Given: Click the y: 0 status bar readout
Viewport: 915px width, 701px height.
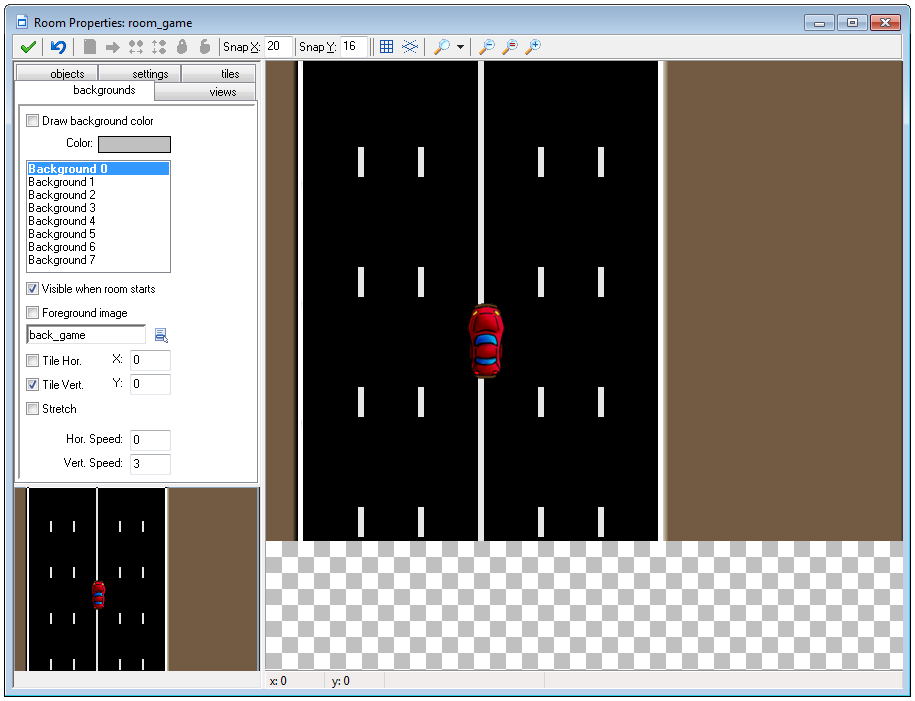Looking at the screenshot, I should click(x=341, y=681).
